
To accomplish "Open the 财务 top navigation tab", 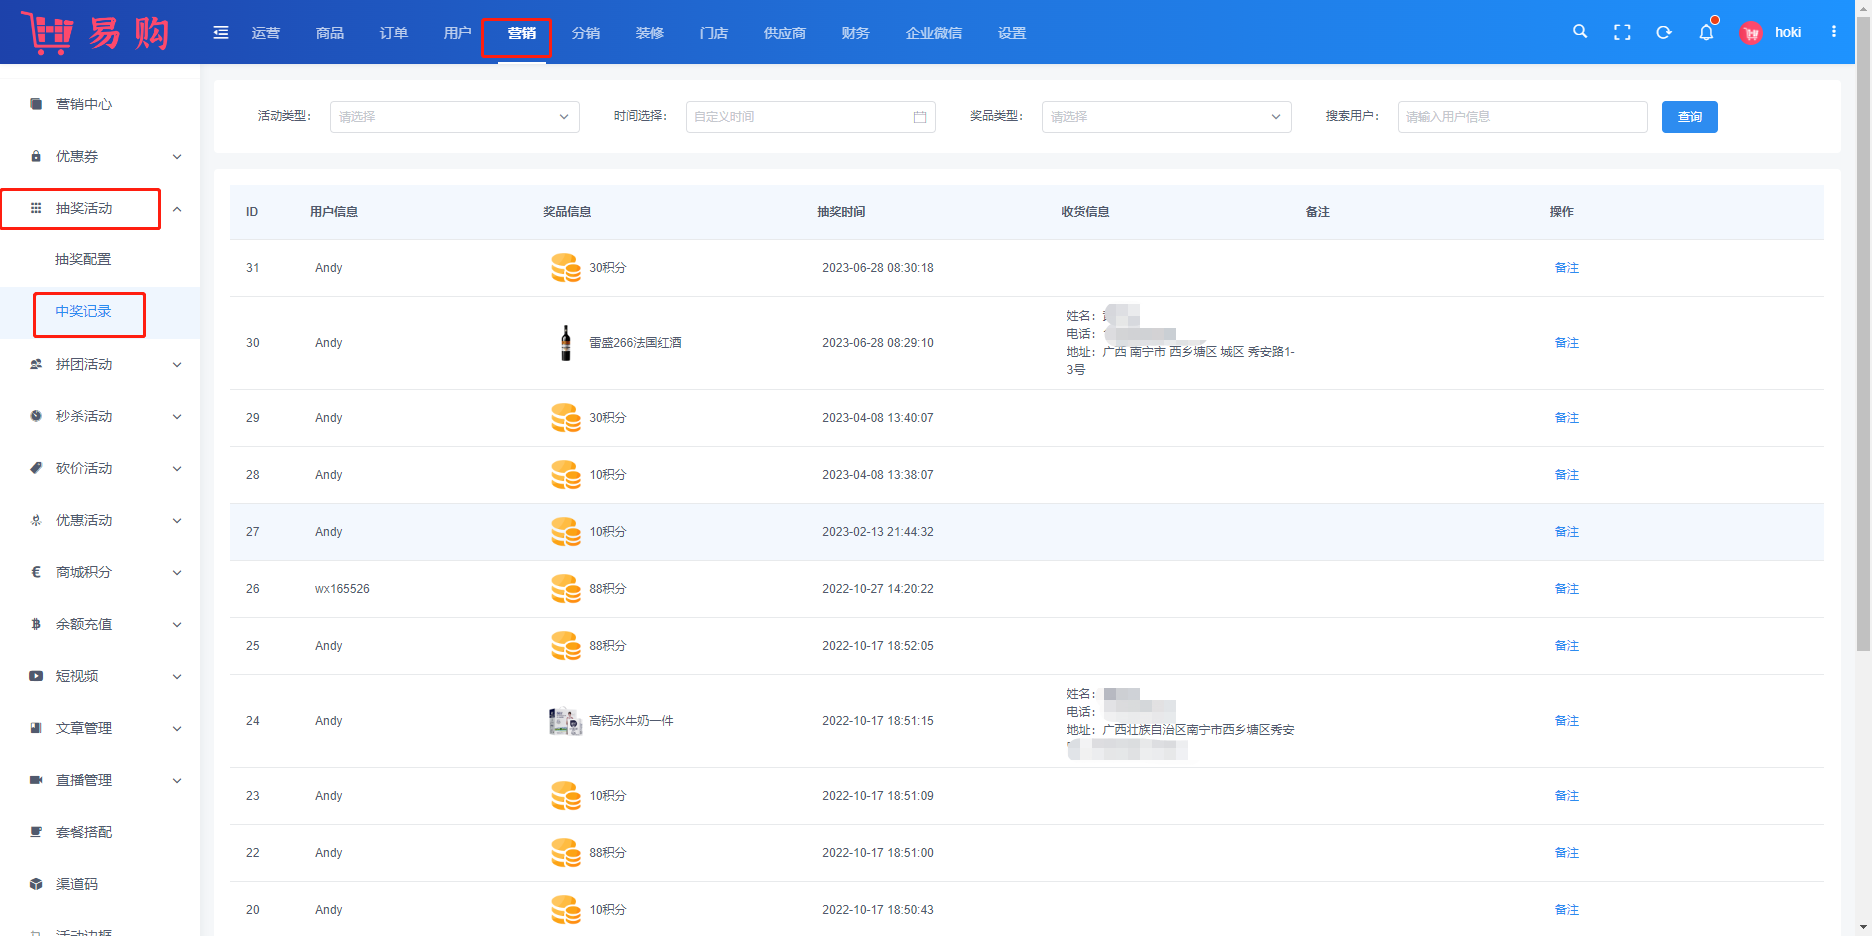I will [855, 33].
